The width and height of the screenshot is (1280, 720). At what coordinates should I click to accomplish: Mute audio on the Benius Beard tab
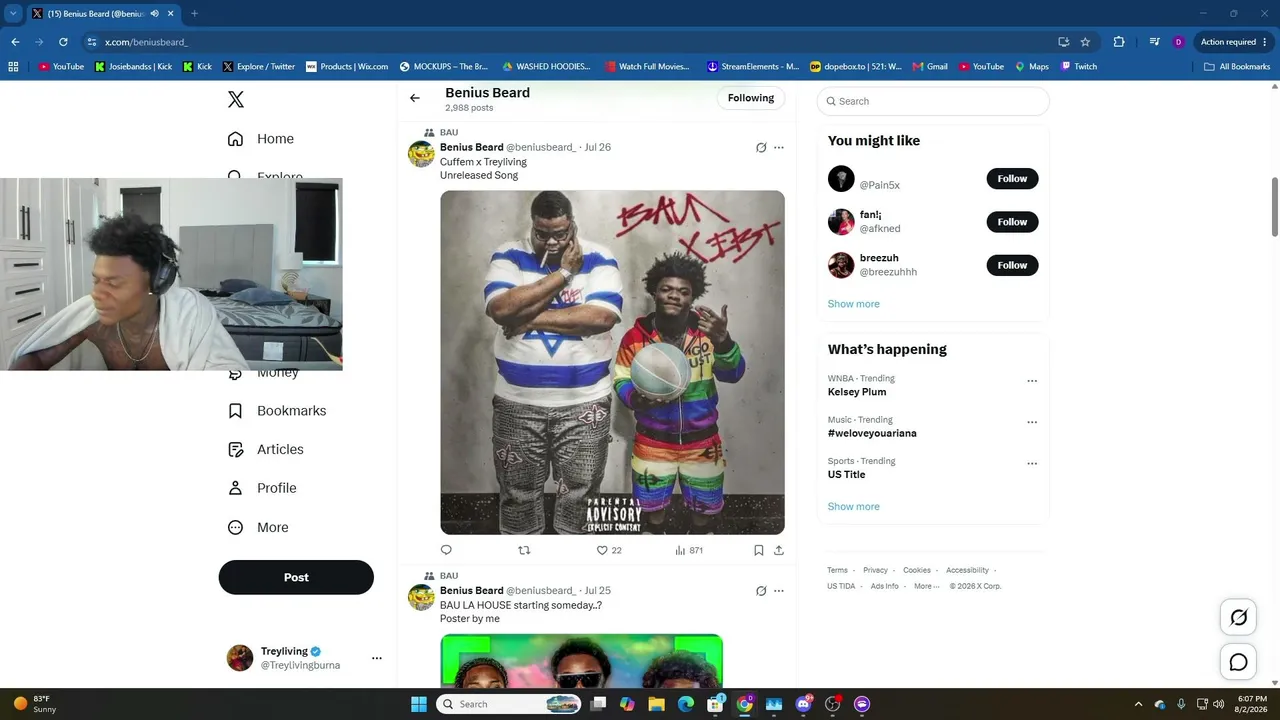(x=154, y=14)
